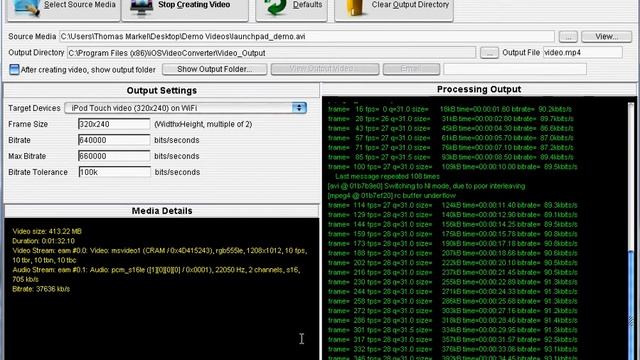Screen dimensions: 640x360
Task: Click the empty field next to Email
Action: [x=515, y=69]
